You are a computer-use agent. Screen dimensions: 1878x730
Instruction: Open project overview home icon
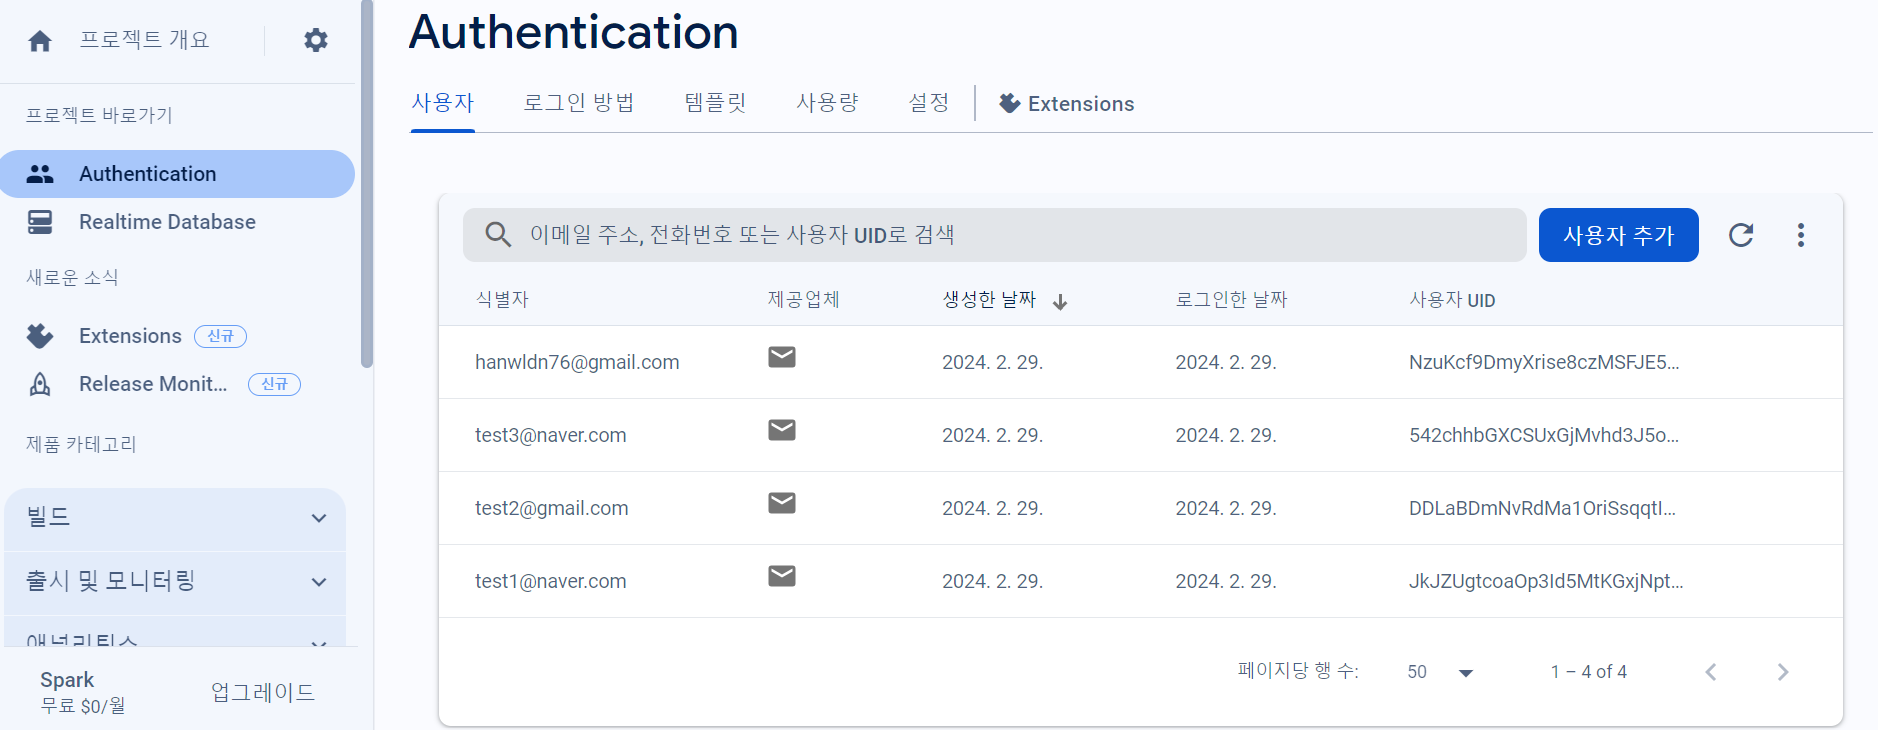(x=40, y=41)
